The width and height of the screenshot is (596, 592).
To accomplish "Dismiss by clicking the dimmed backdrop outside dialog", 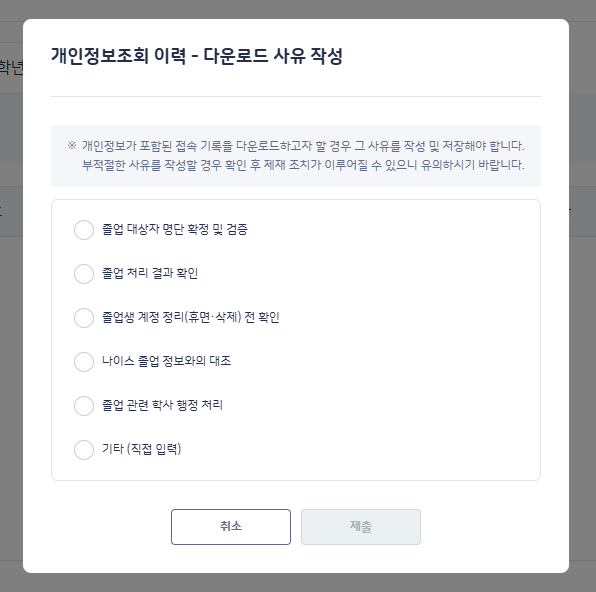I will (582, 342).
